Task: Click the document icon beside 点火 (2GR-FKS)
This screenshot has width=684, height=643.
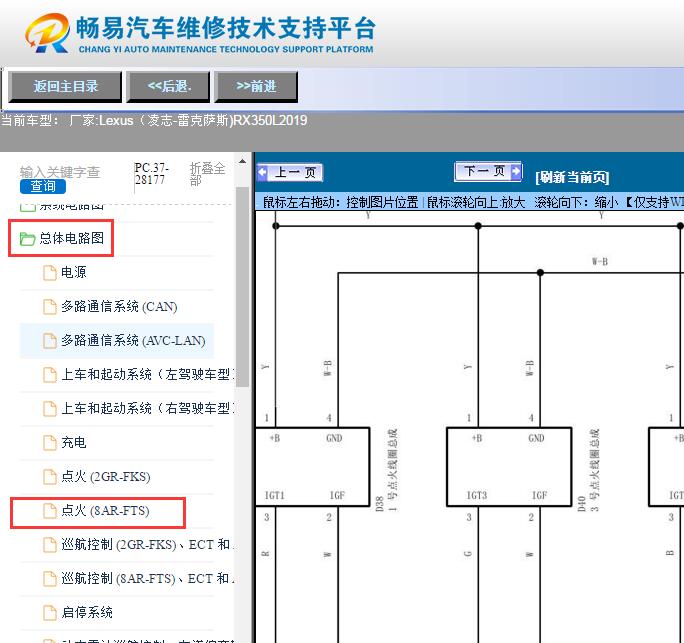Action: (50, 477)
